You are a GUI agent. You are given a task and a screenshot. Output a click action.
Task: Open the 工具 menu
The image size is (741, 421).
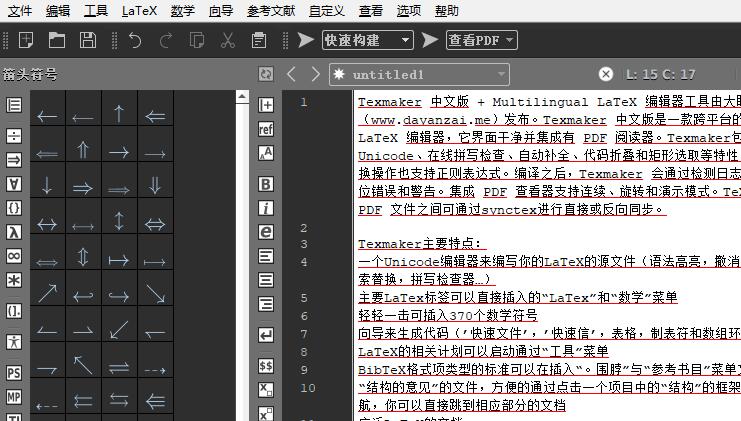[x=96, y=10]
